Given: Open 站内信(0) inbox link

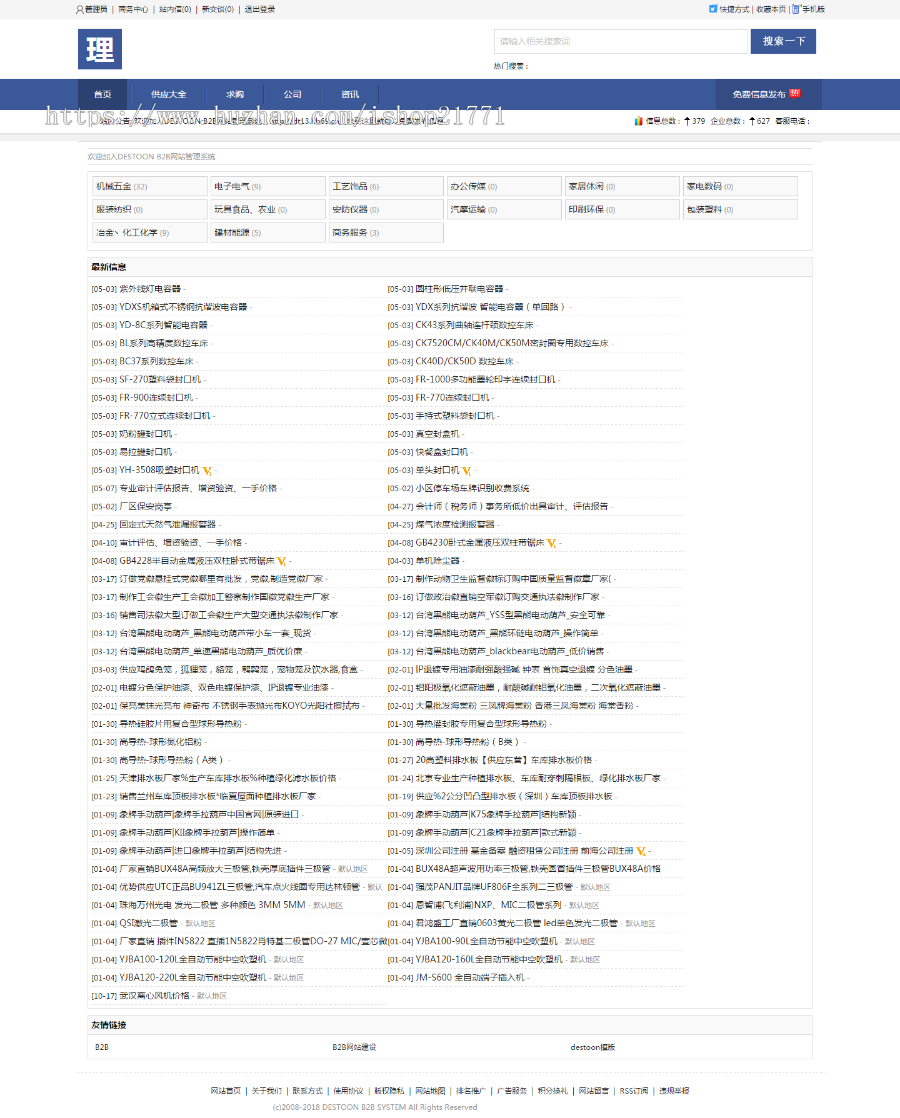Looking at the screenshot, I should pyautogui.click(x=175, y=9).
